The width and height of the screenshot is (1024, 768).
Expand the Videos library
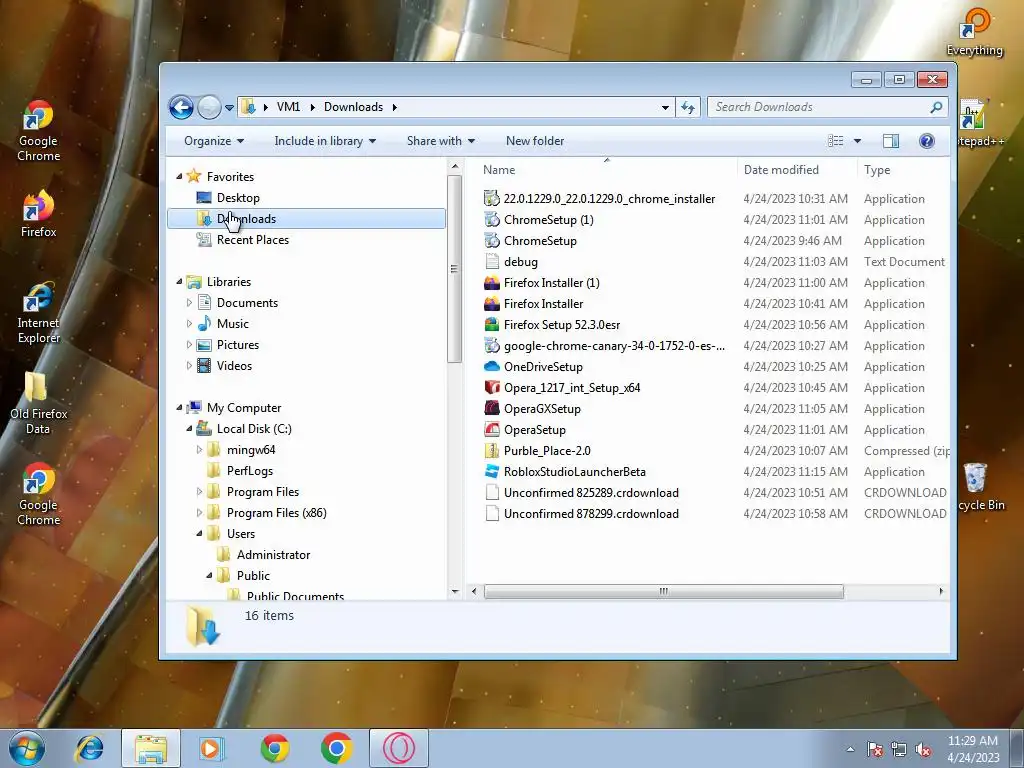(189, 366)
